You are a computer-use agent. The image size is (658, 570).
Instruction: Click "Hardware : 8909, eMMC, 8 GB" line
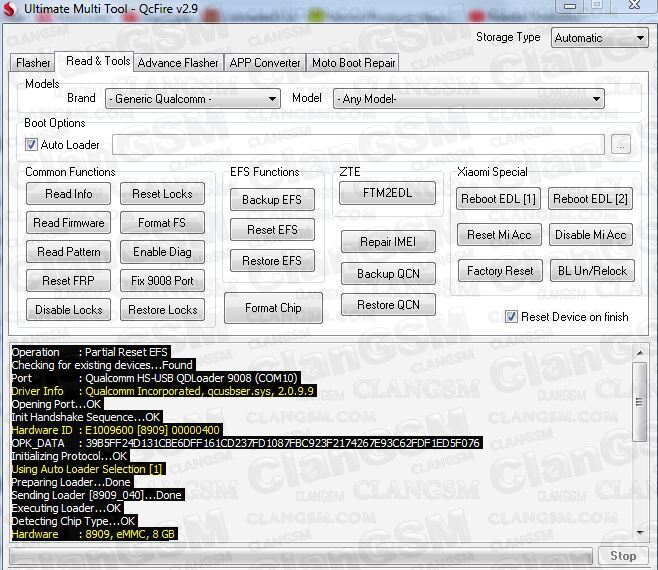coord(93,534)
